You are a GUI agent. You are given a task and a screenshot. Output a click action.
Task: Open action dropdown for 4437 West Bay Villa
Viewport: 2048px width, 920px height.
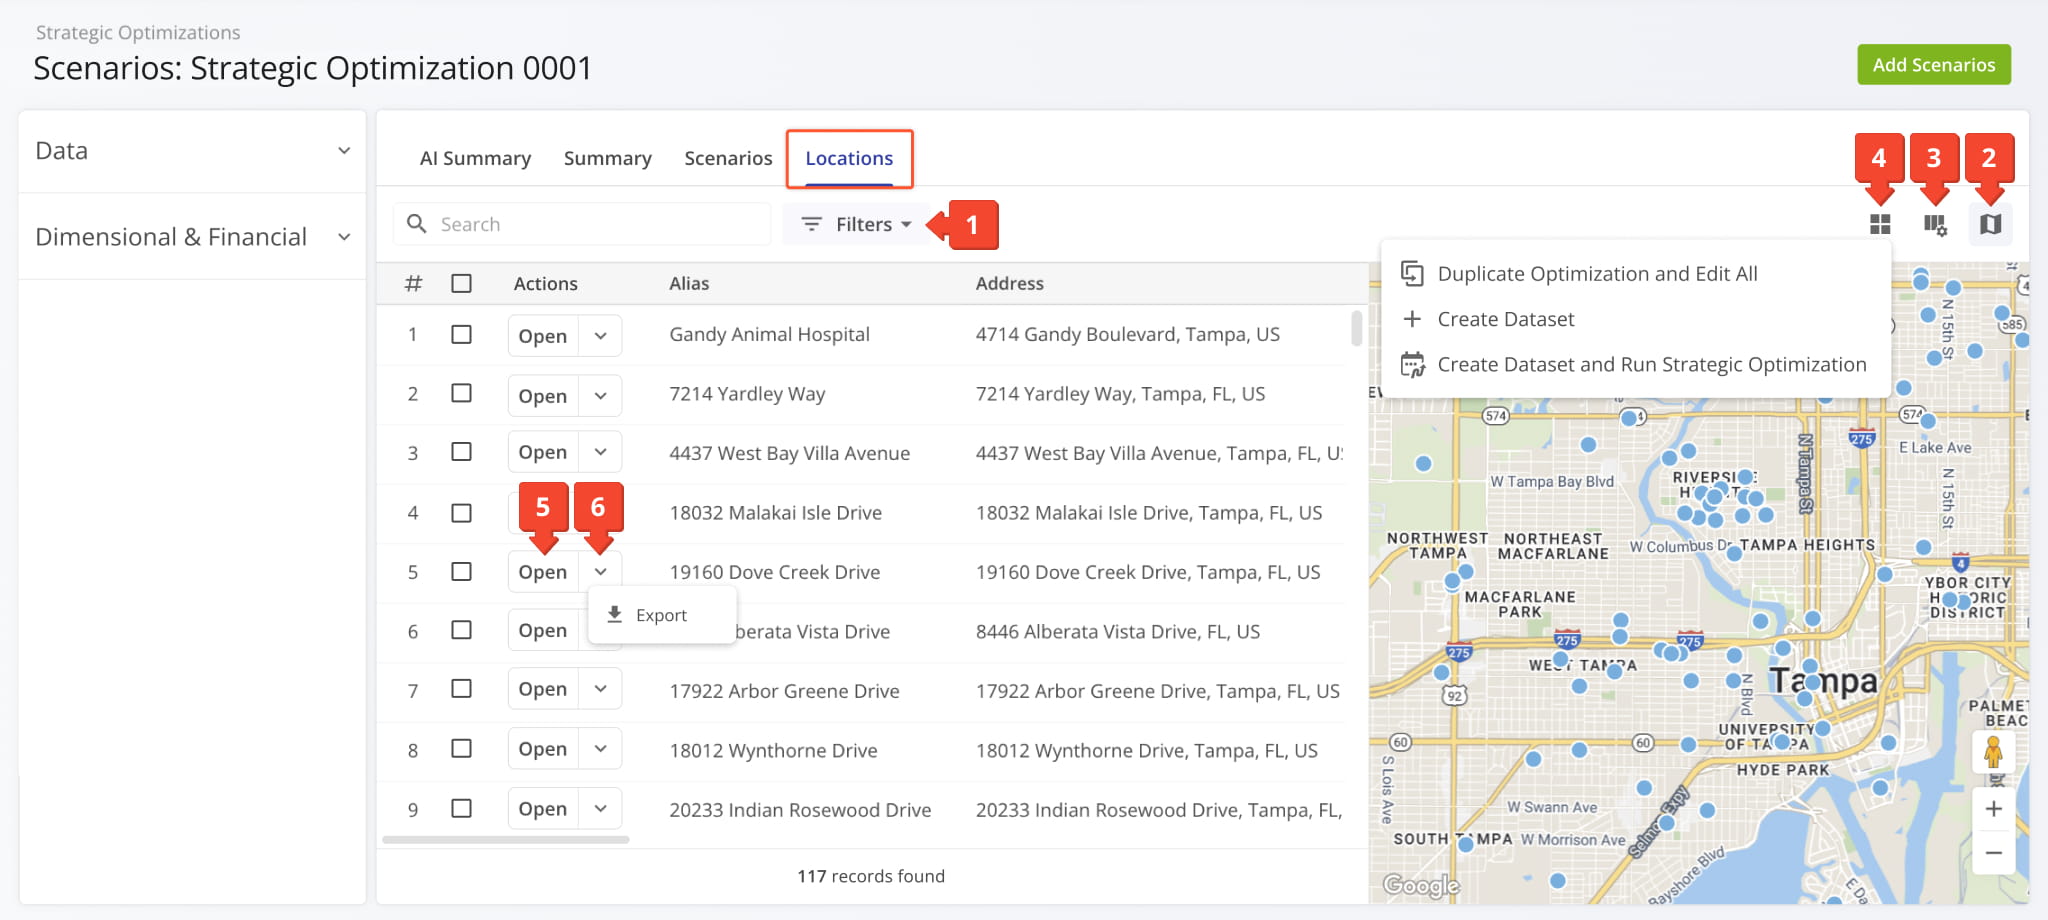[600, 452]
